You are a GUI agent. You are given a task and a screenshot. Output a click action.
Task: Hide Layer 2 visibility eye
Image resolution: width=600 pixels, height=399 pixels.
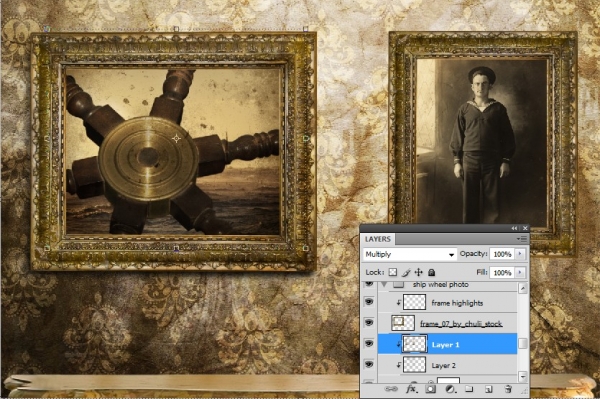click(x=369, y=364)
